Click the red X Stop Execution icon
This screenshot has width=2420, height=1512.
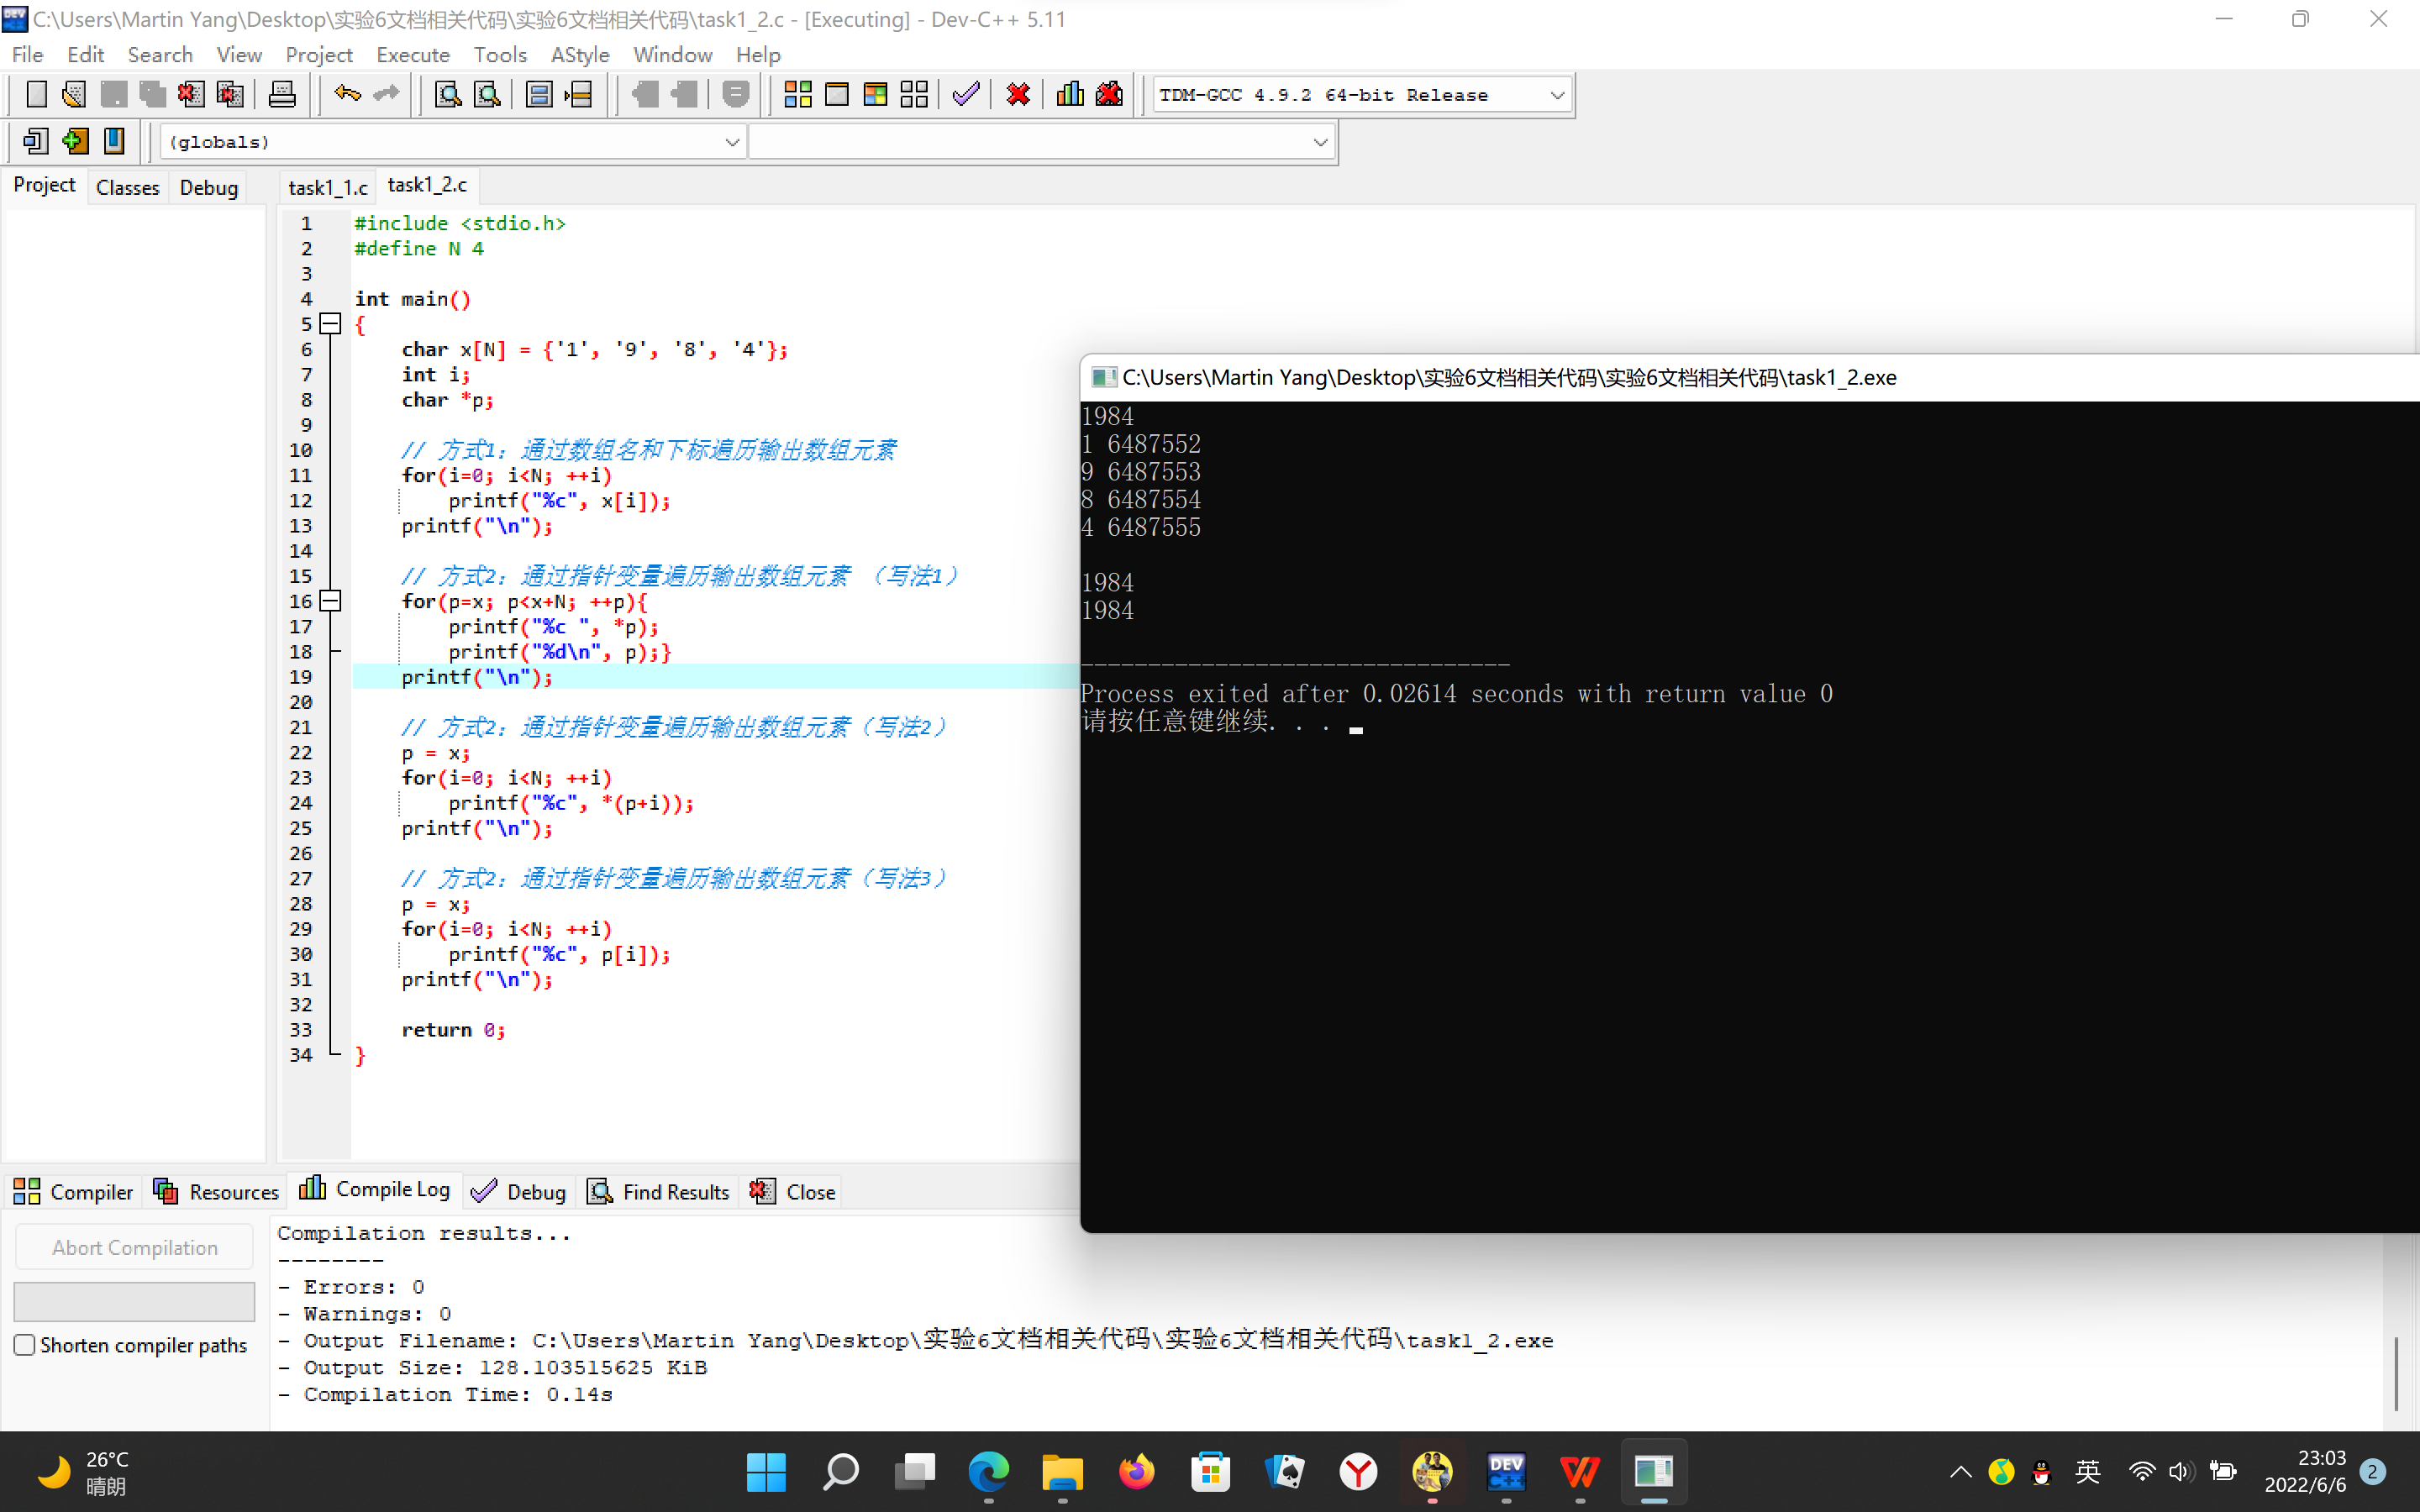click(x=1018, y=95)
